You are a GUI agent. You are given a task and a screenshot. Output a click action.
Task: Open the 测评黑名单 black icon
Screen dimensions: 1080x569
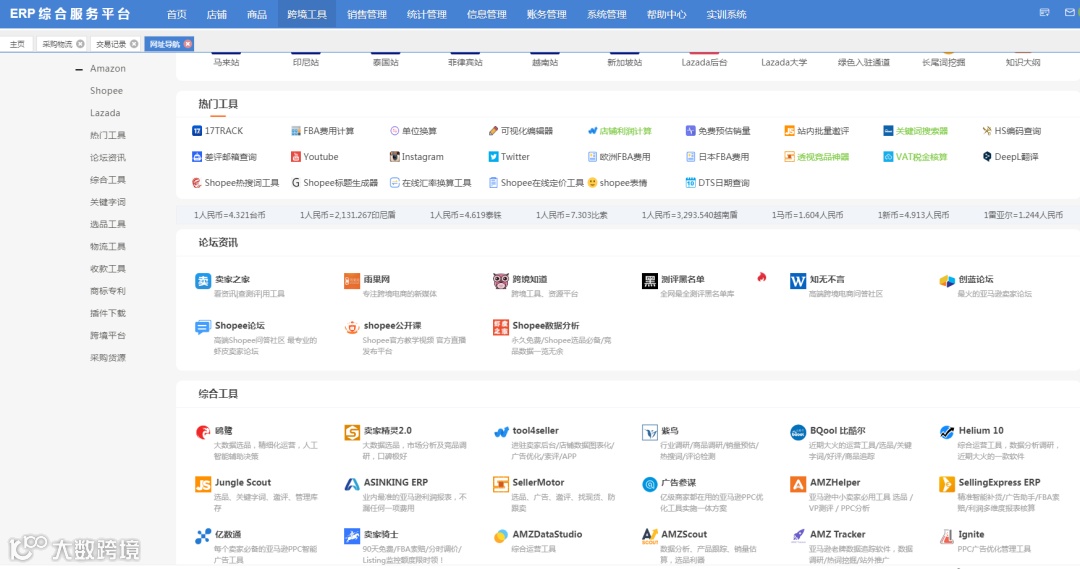[650, 280]
